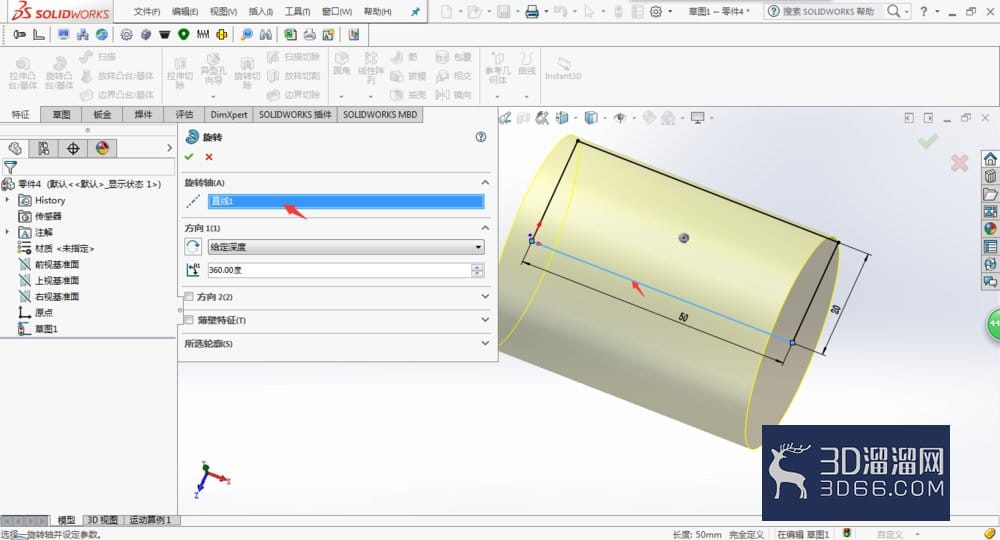The width and height of the screenshot is (1000, 540).
Task: Switch to the 运动算例1 bottom tab
Action: (151, 520)
